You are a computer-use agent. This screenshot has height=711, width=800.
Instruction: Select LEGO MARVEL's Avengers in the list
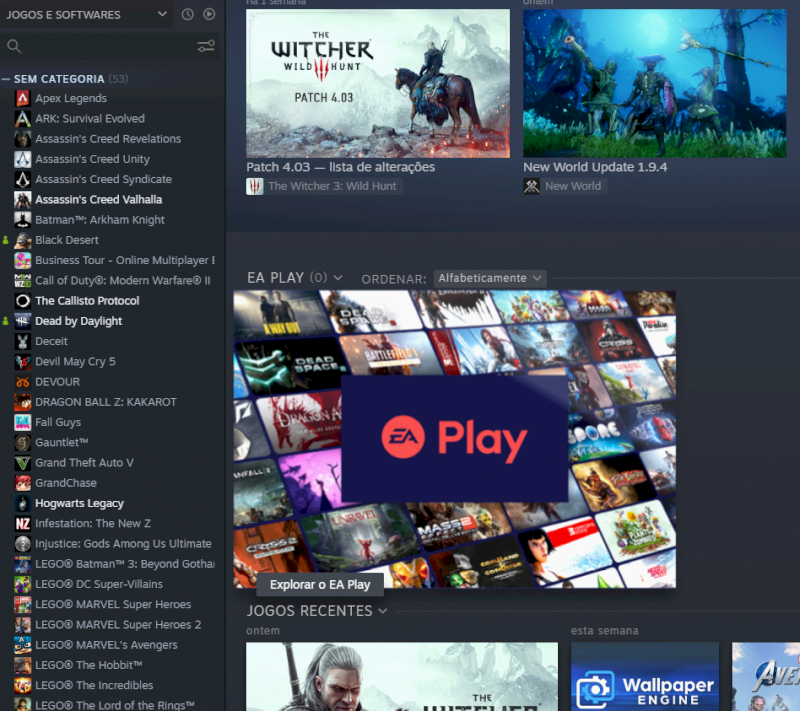tap(106, 645)
